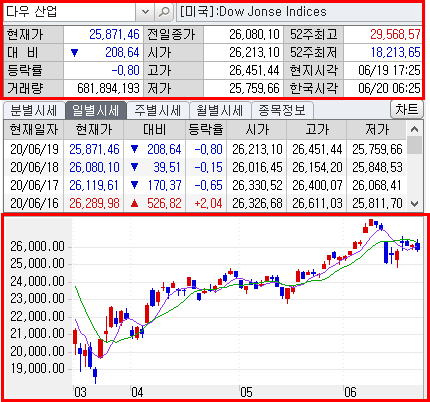Viewport: 430px width, 402px height.
Task: Click the magnifier search icon
Action: click(164, 12)
